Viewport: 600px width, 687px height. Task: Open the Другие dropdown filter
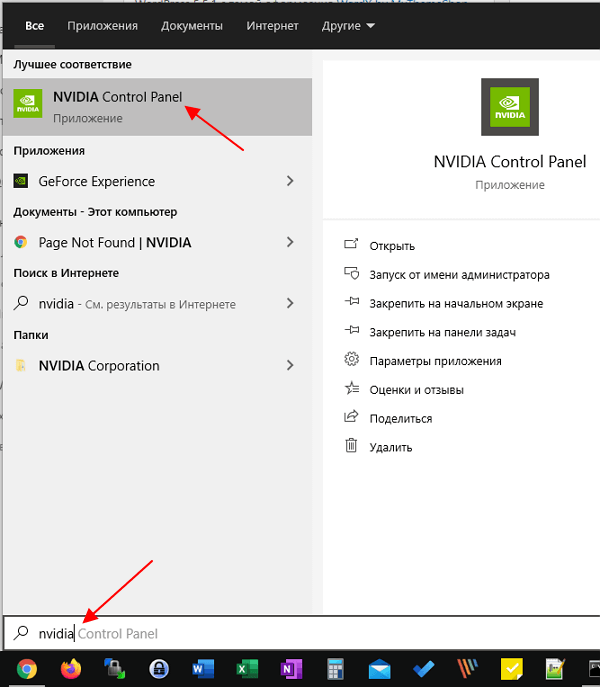click(348, 26)
